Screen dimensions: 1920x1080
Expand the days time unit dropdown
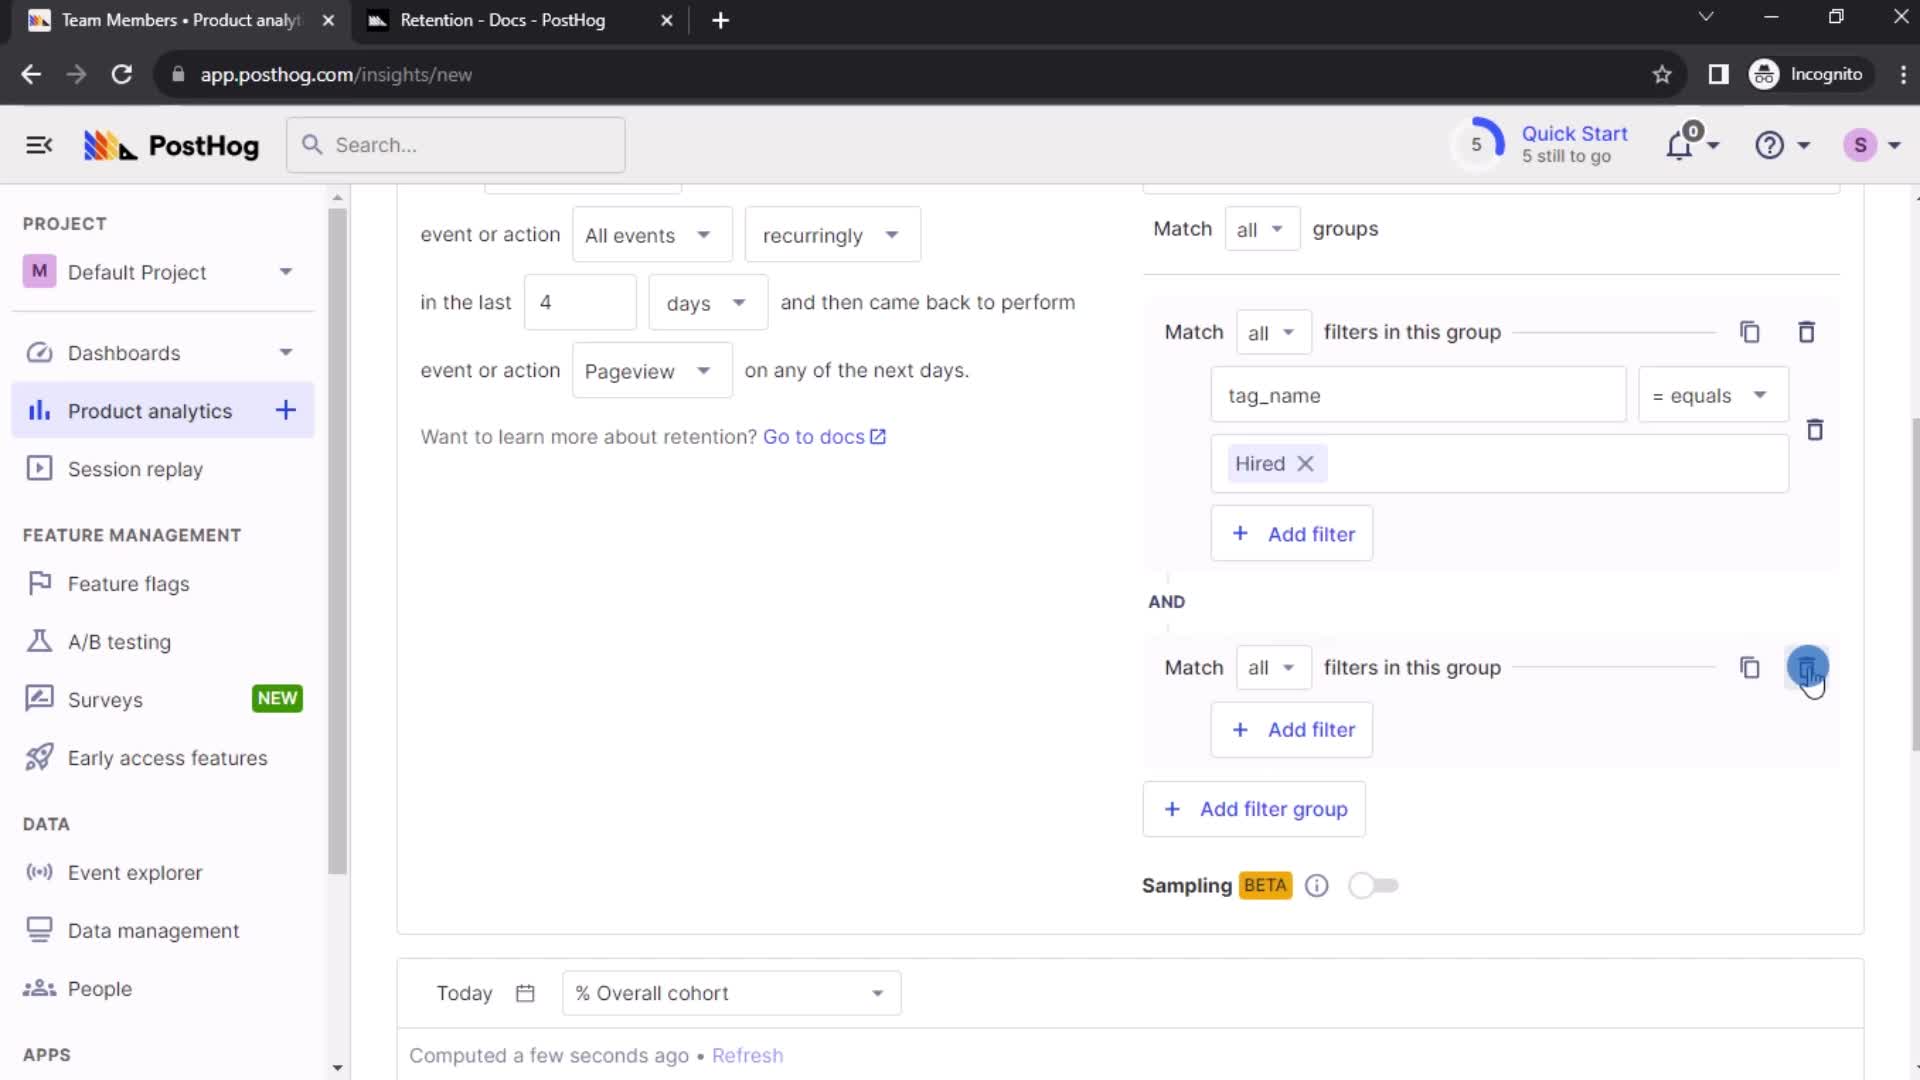(x=704, y=302)
